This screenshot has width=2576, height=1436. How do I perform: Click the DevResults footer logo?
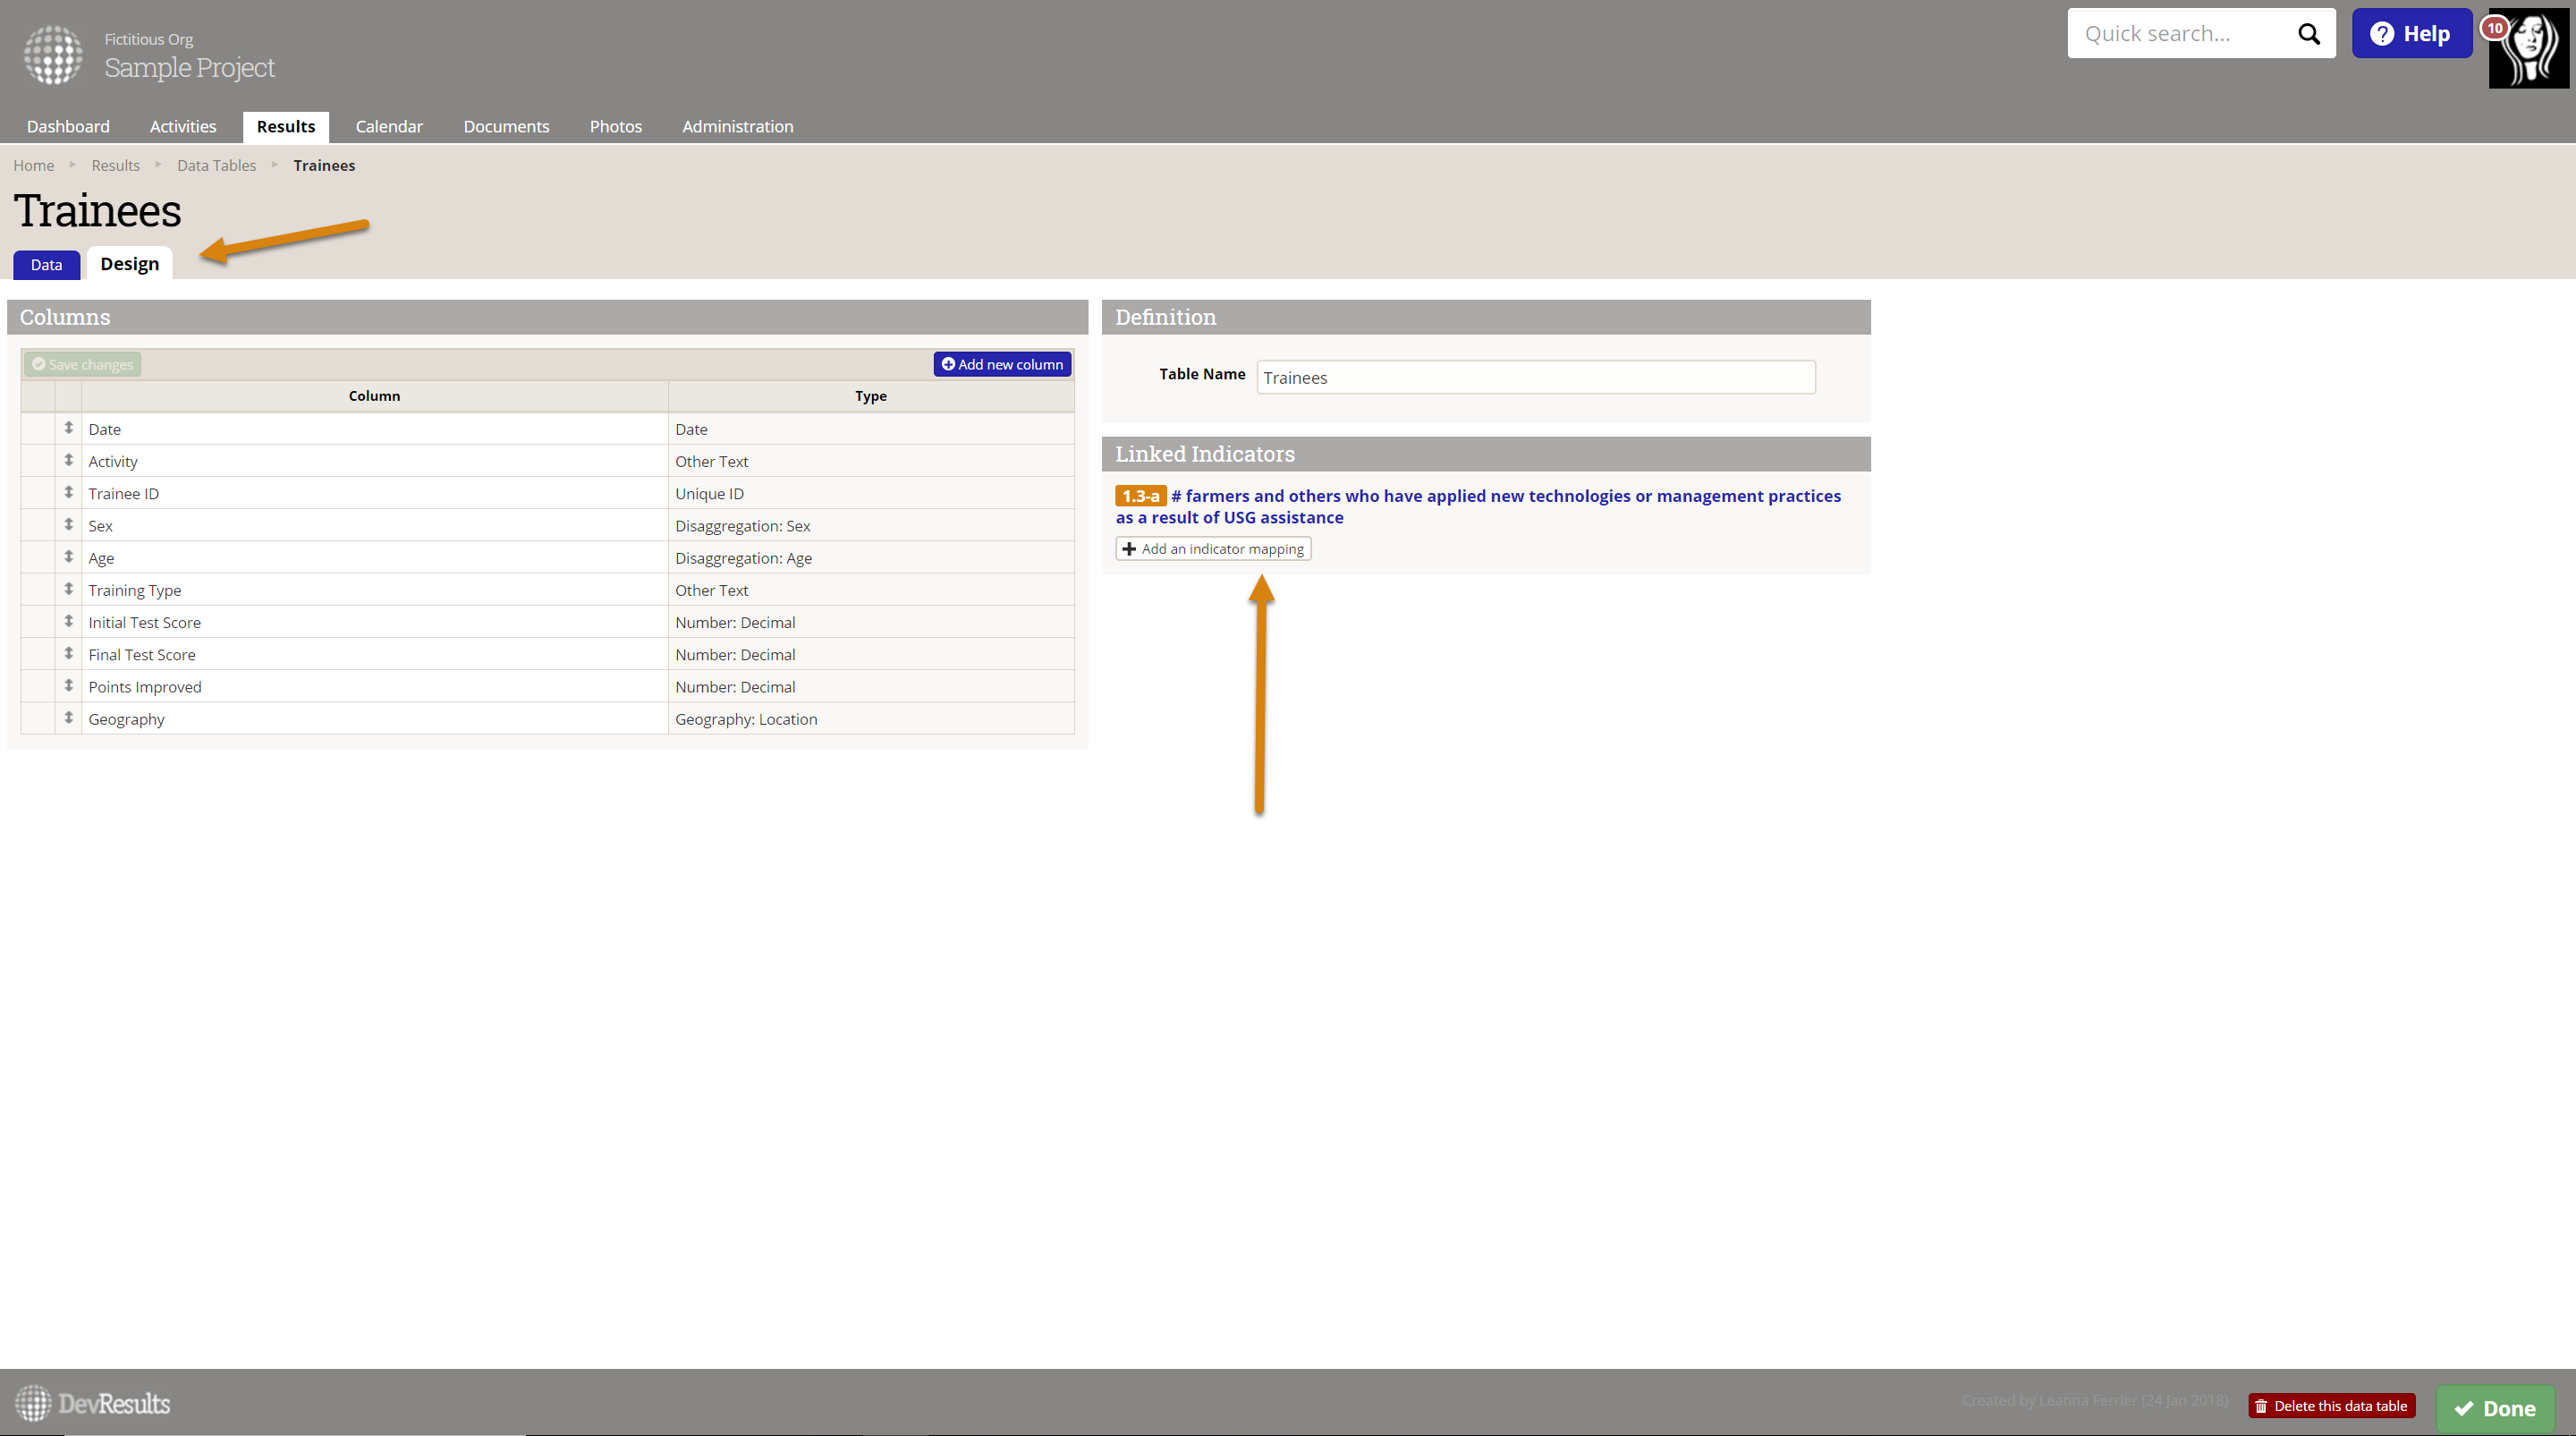93,1403
